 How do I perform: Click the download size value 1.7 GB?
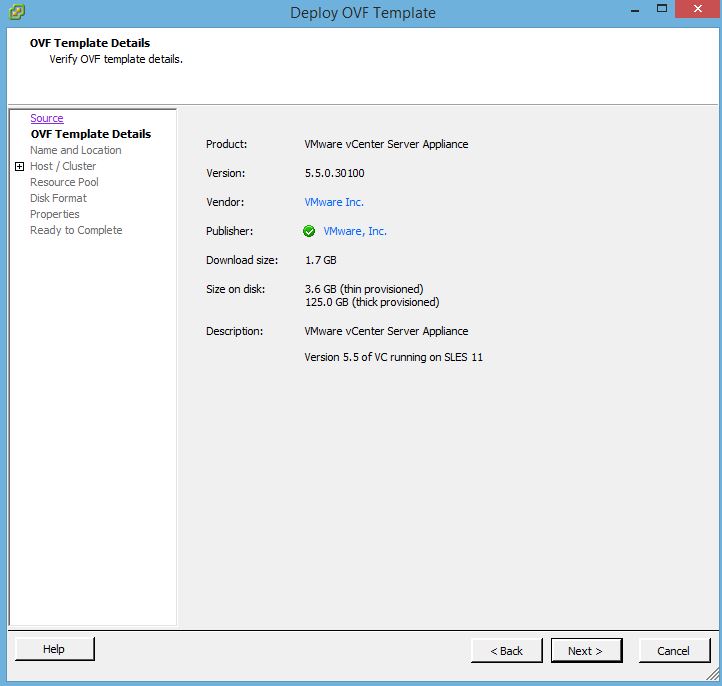click(320, 260)
